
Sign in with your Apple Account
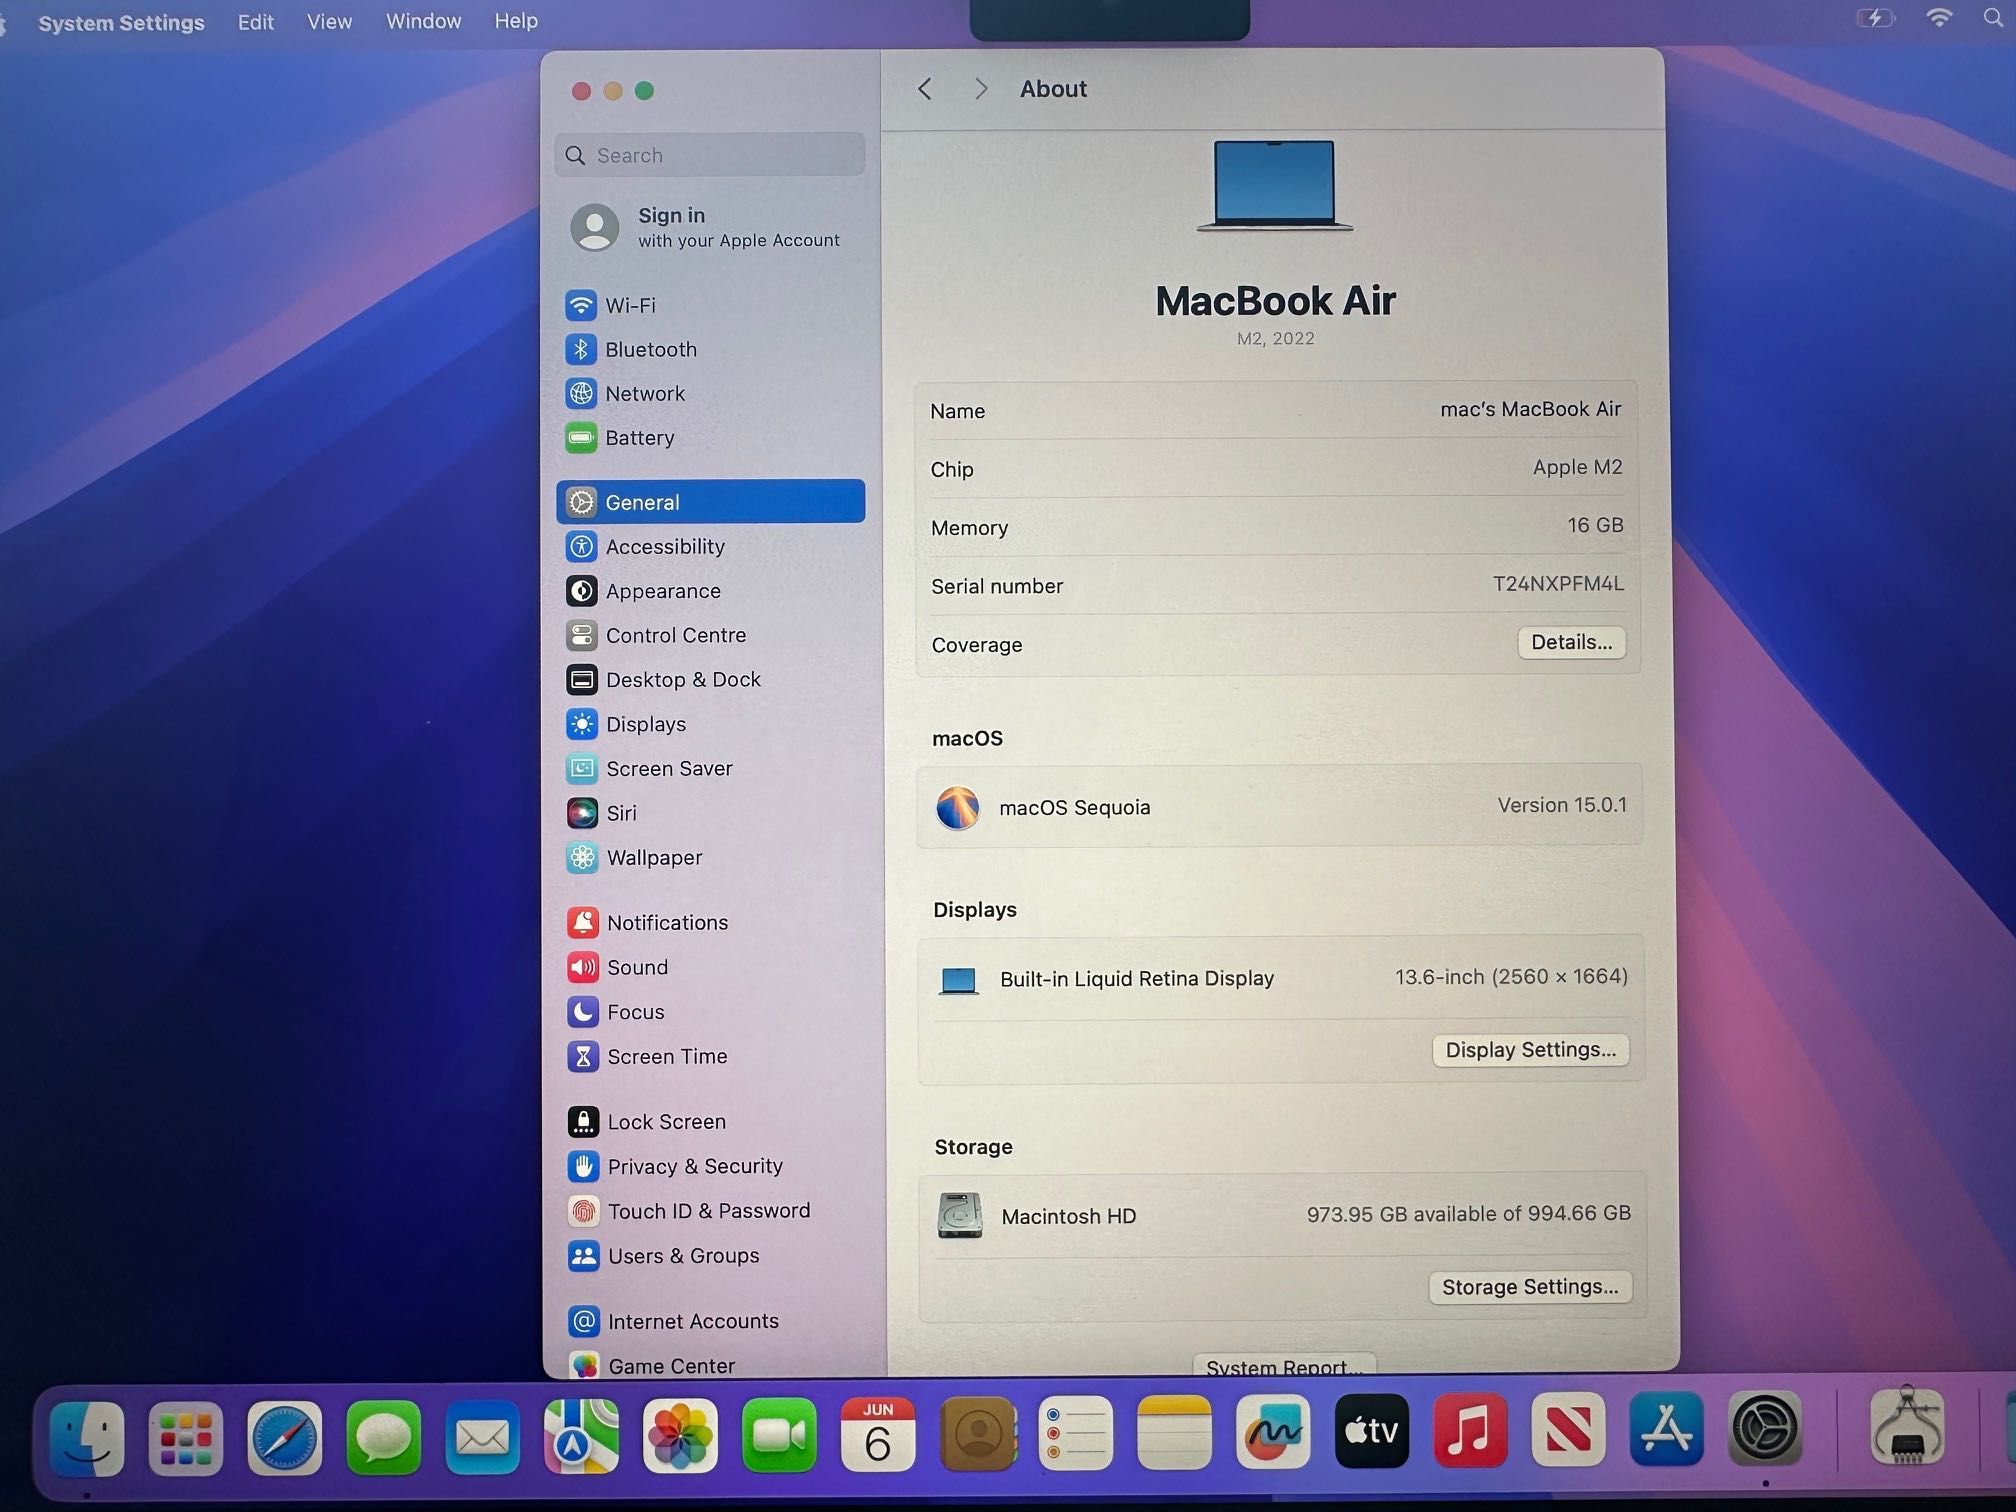point(708,227)
